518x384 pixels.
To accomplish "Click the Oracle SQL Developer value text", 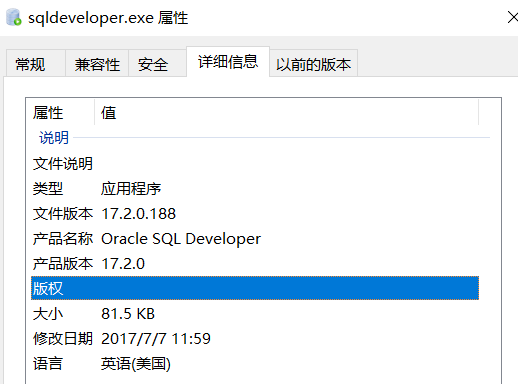I will [x=181, y=239].
